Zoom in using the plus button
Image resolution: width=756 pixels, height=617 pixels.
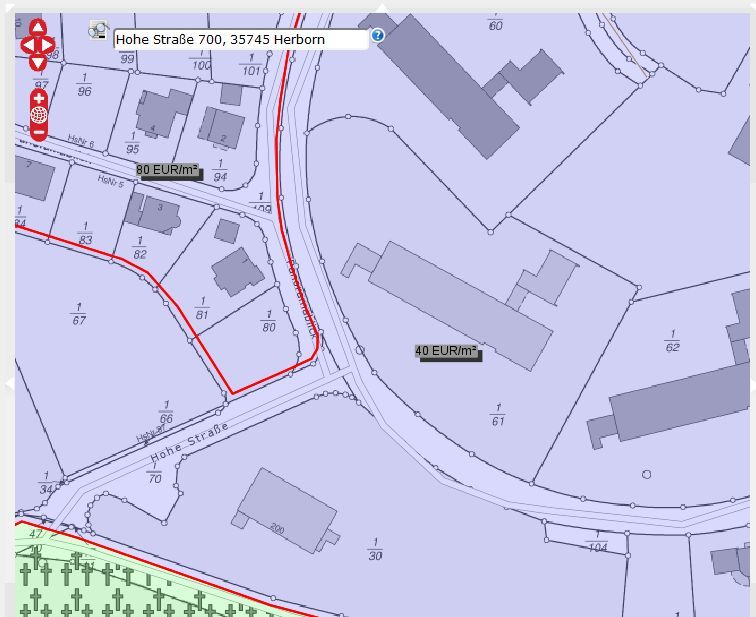pos(39,98)
